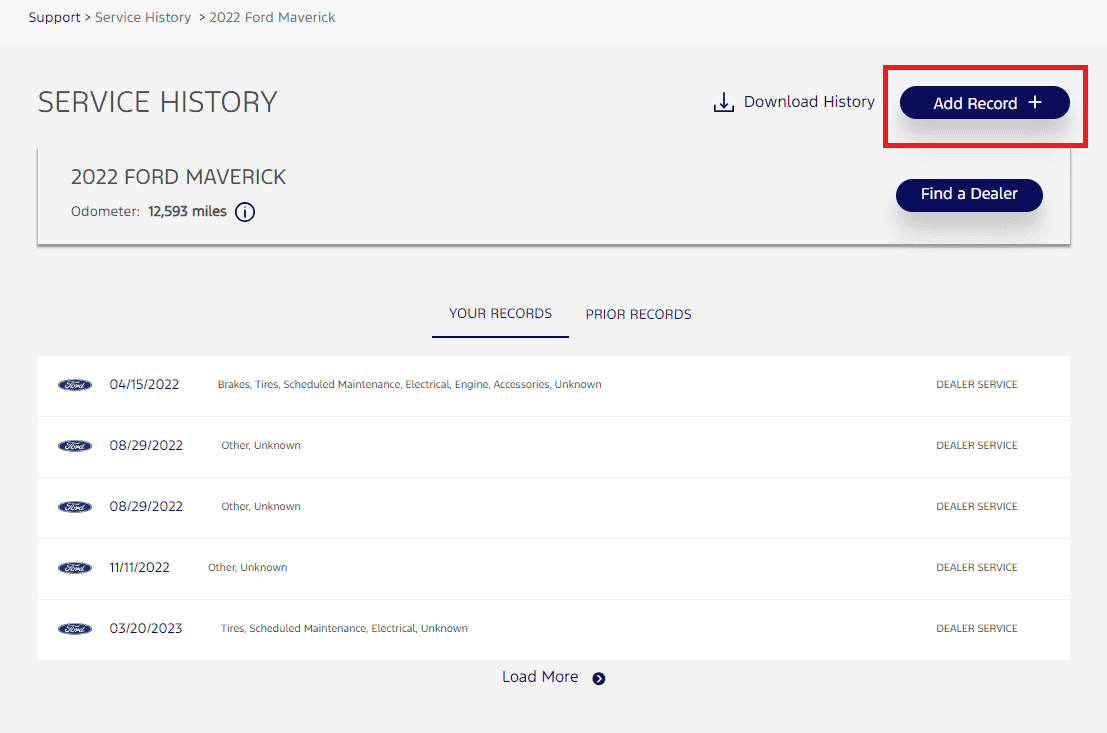
Task: Click the 12,593 miles odometer value
Action: pyautogui.click(x=187, y=212)
